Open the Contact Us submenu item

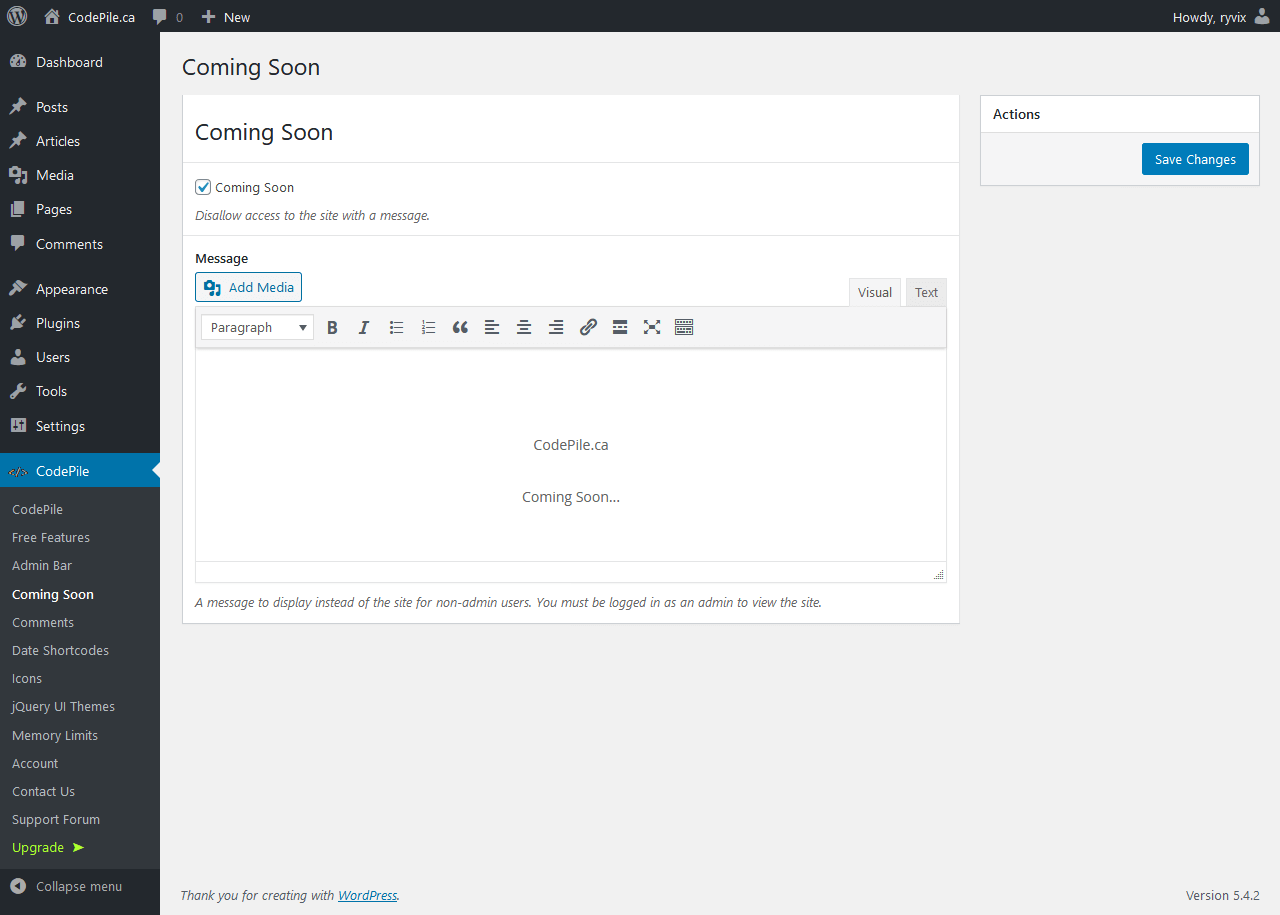coord(43,791)
